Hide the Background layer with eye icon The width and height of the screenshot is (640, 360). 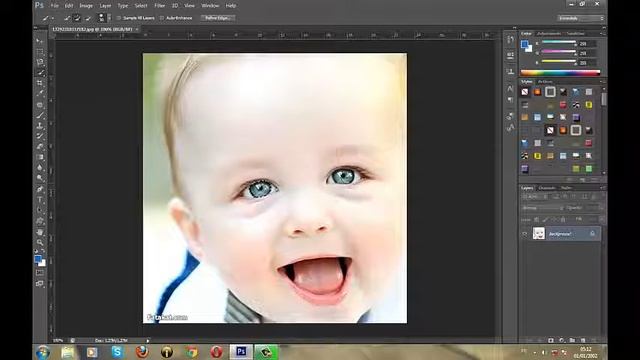tap(525, 234)
